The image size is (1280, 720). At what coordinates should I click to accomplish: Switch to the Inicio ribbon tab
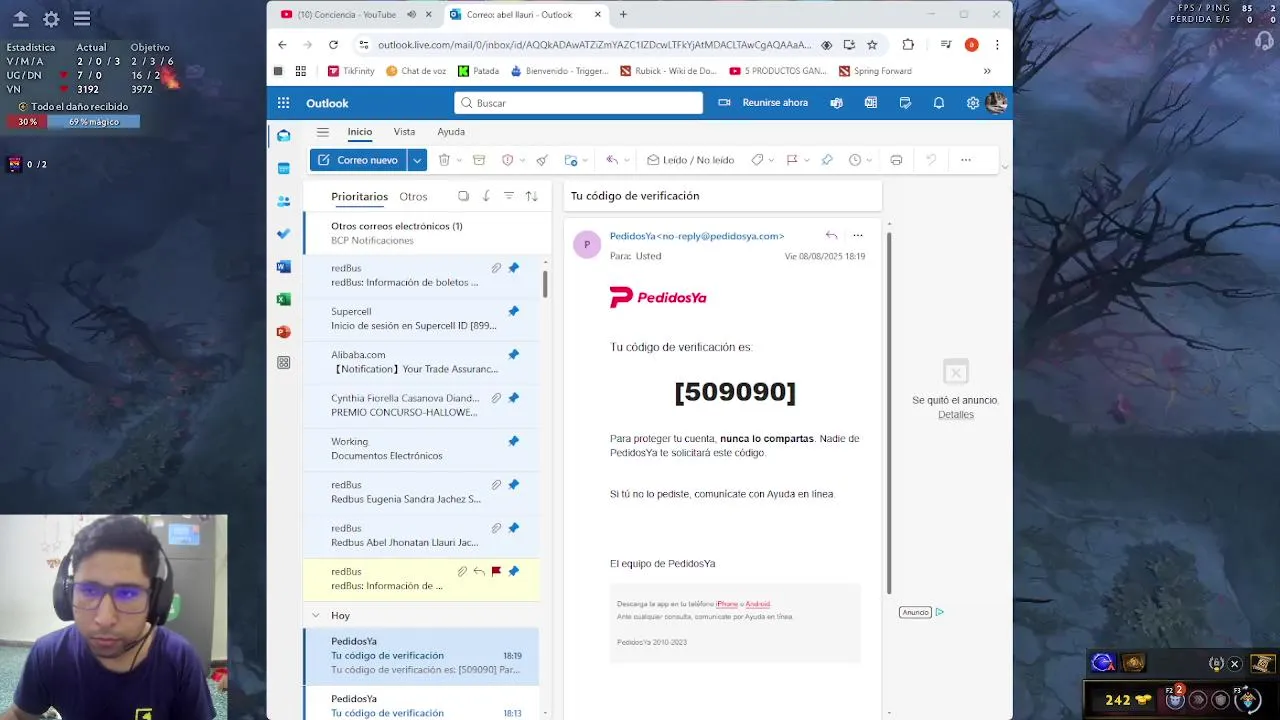(x=359, y=132)
